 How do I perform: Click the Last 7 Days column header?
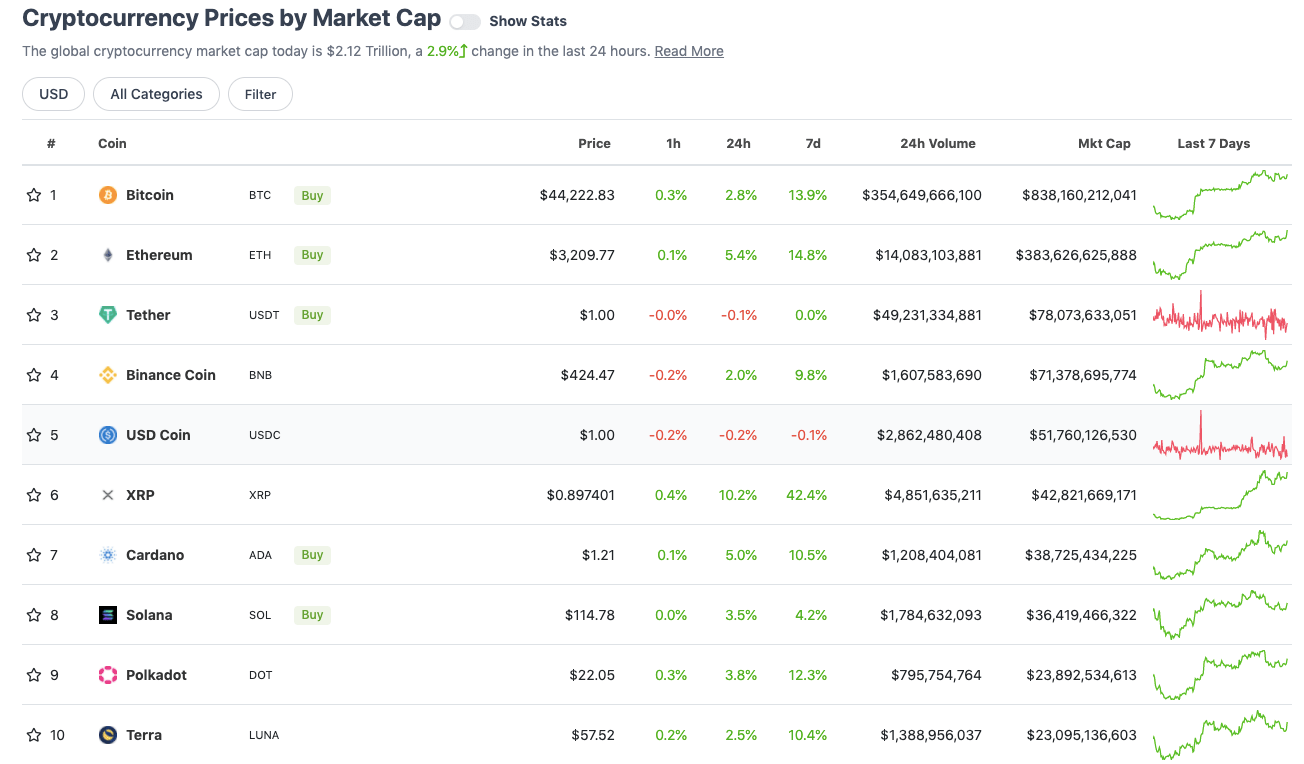tap(1214, 143)
